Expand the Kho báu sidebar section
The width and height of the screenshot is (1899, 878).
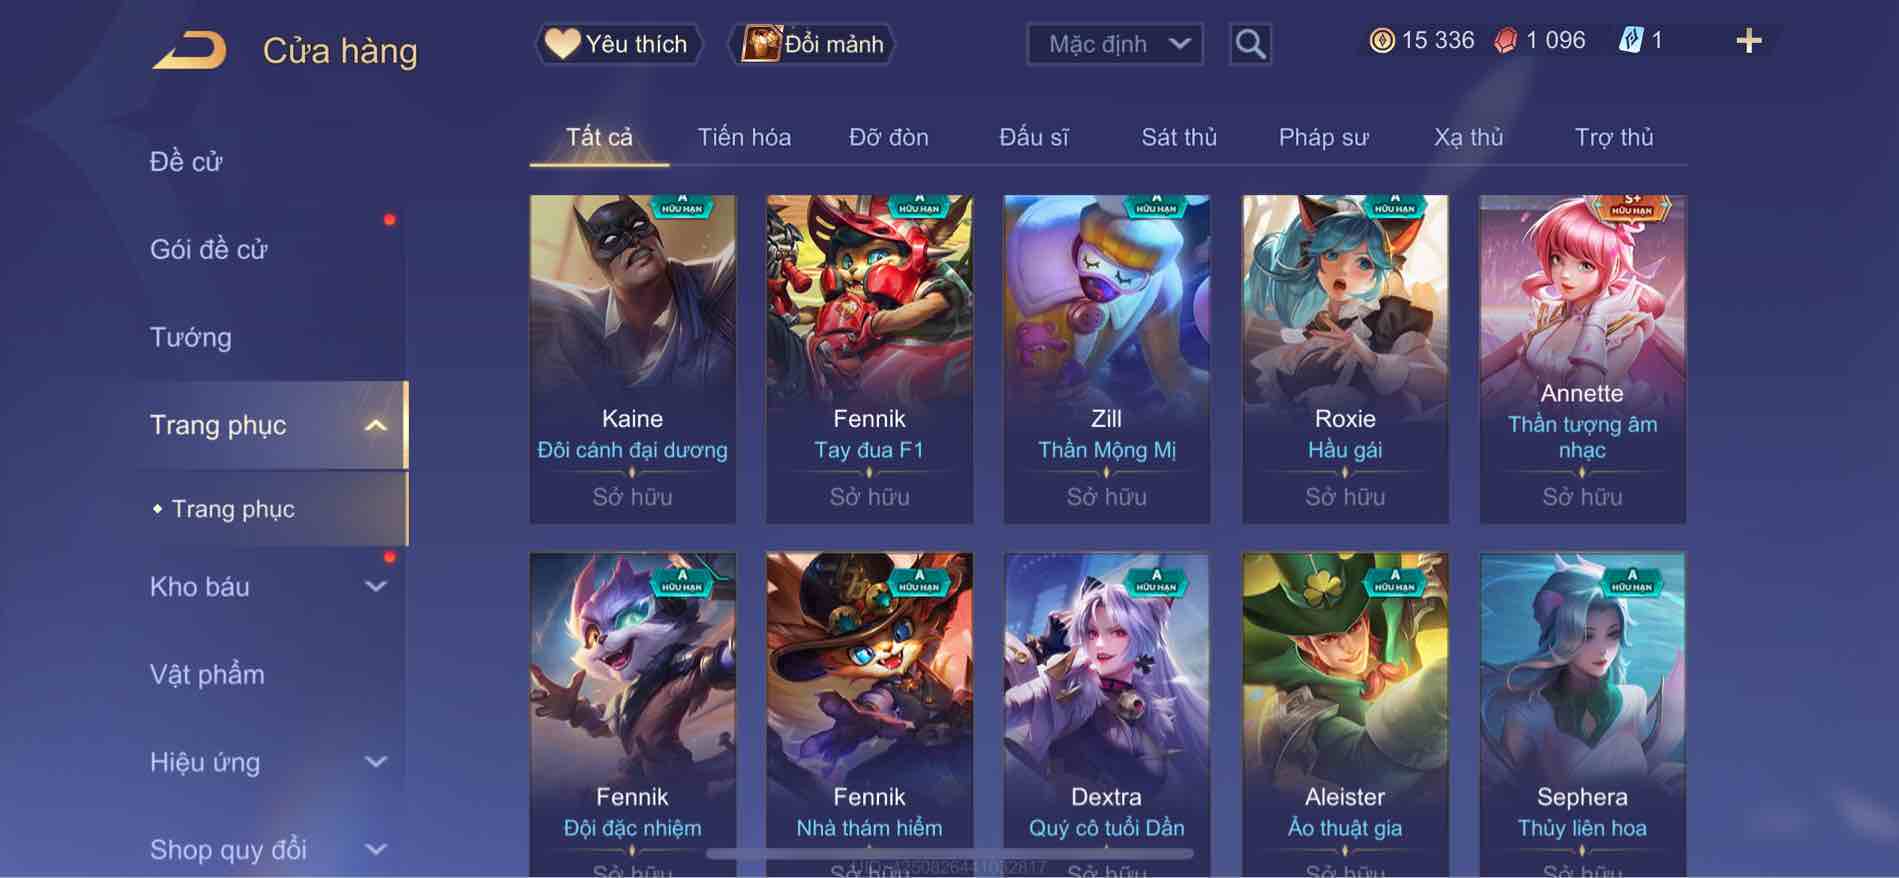pyautogui.click(x=375, y=586)
